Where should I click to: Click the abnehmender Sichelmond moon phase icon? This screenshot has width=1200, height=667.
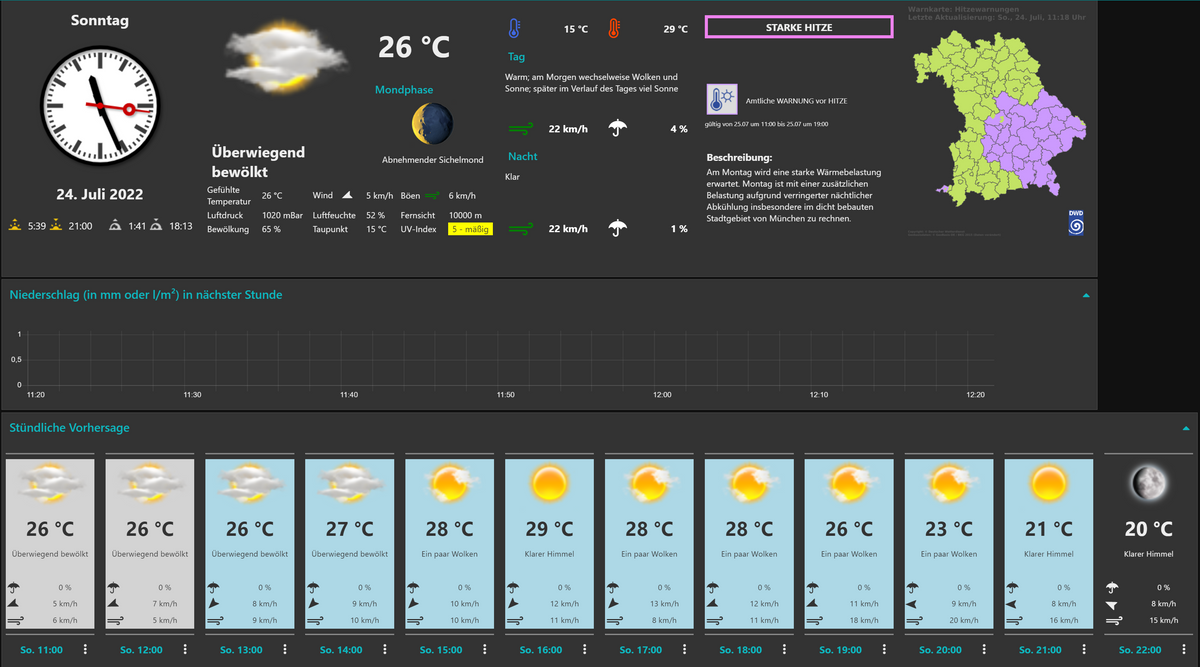click(433, 123)
